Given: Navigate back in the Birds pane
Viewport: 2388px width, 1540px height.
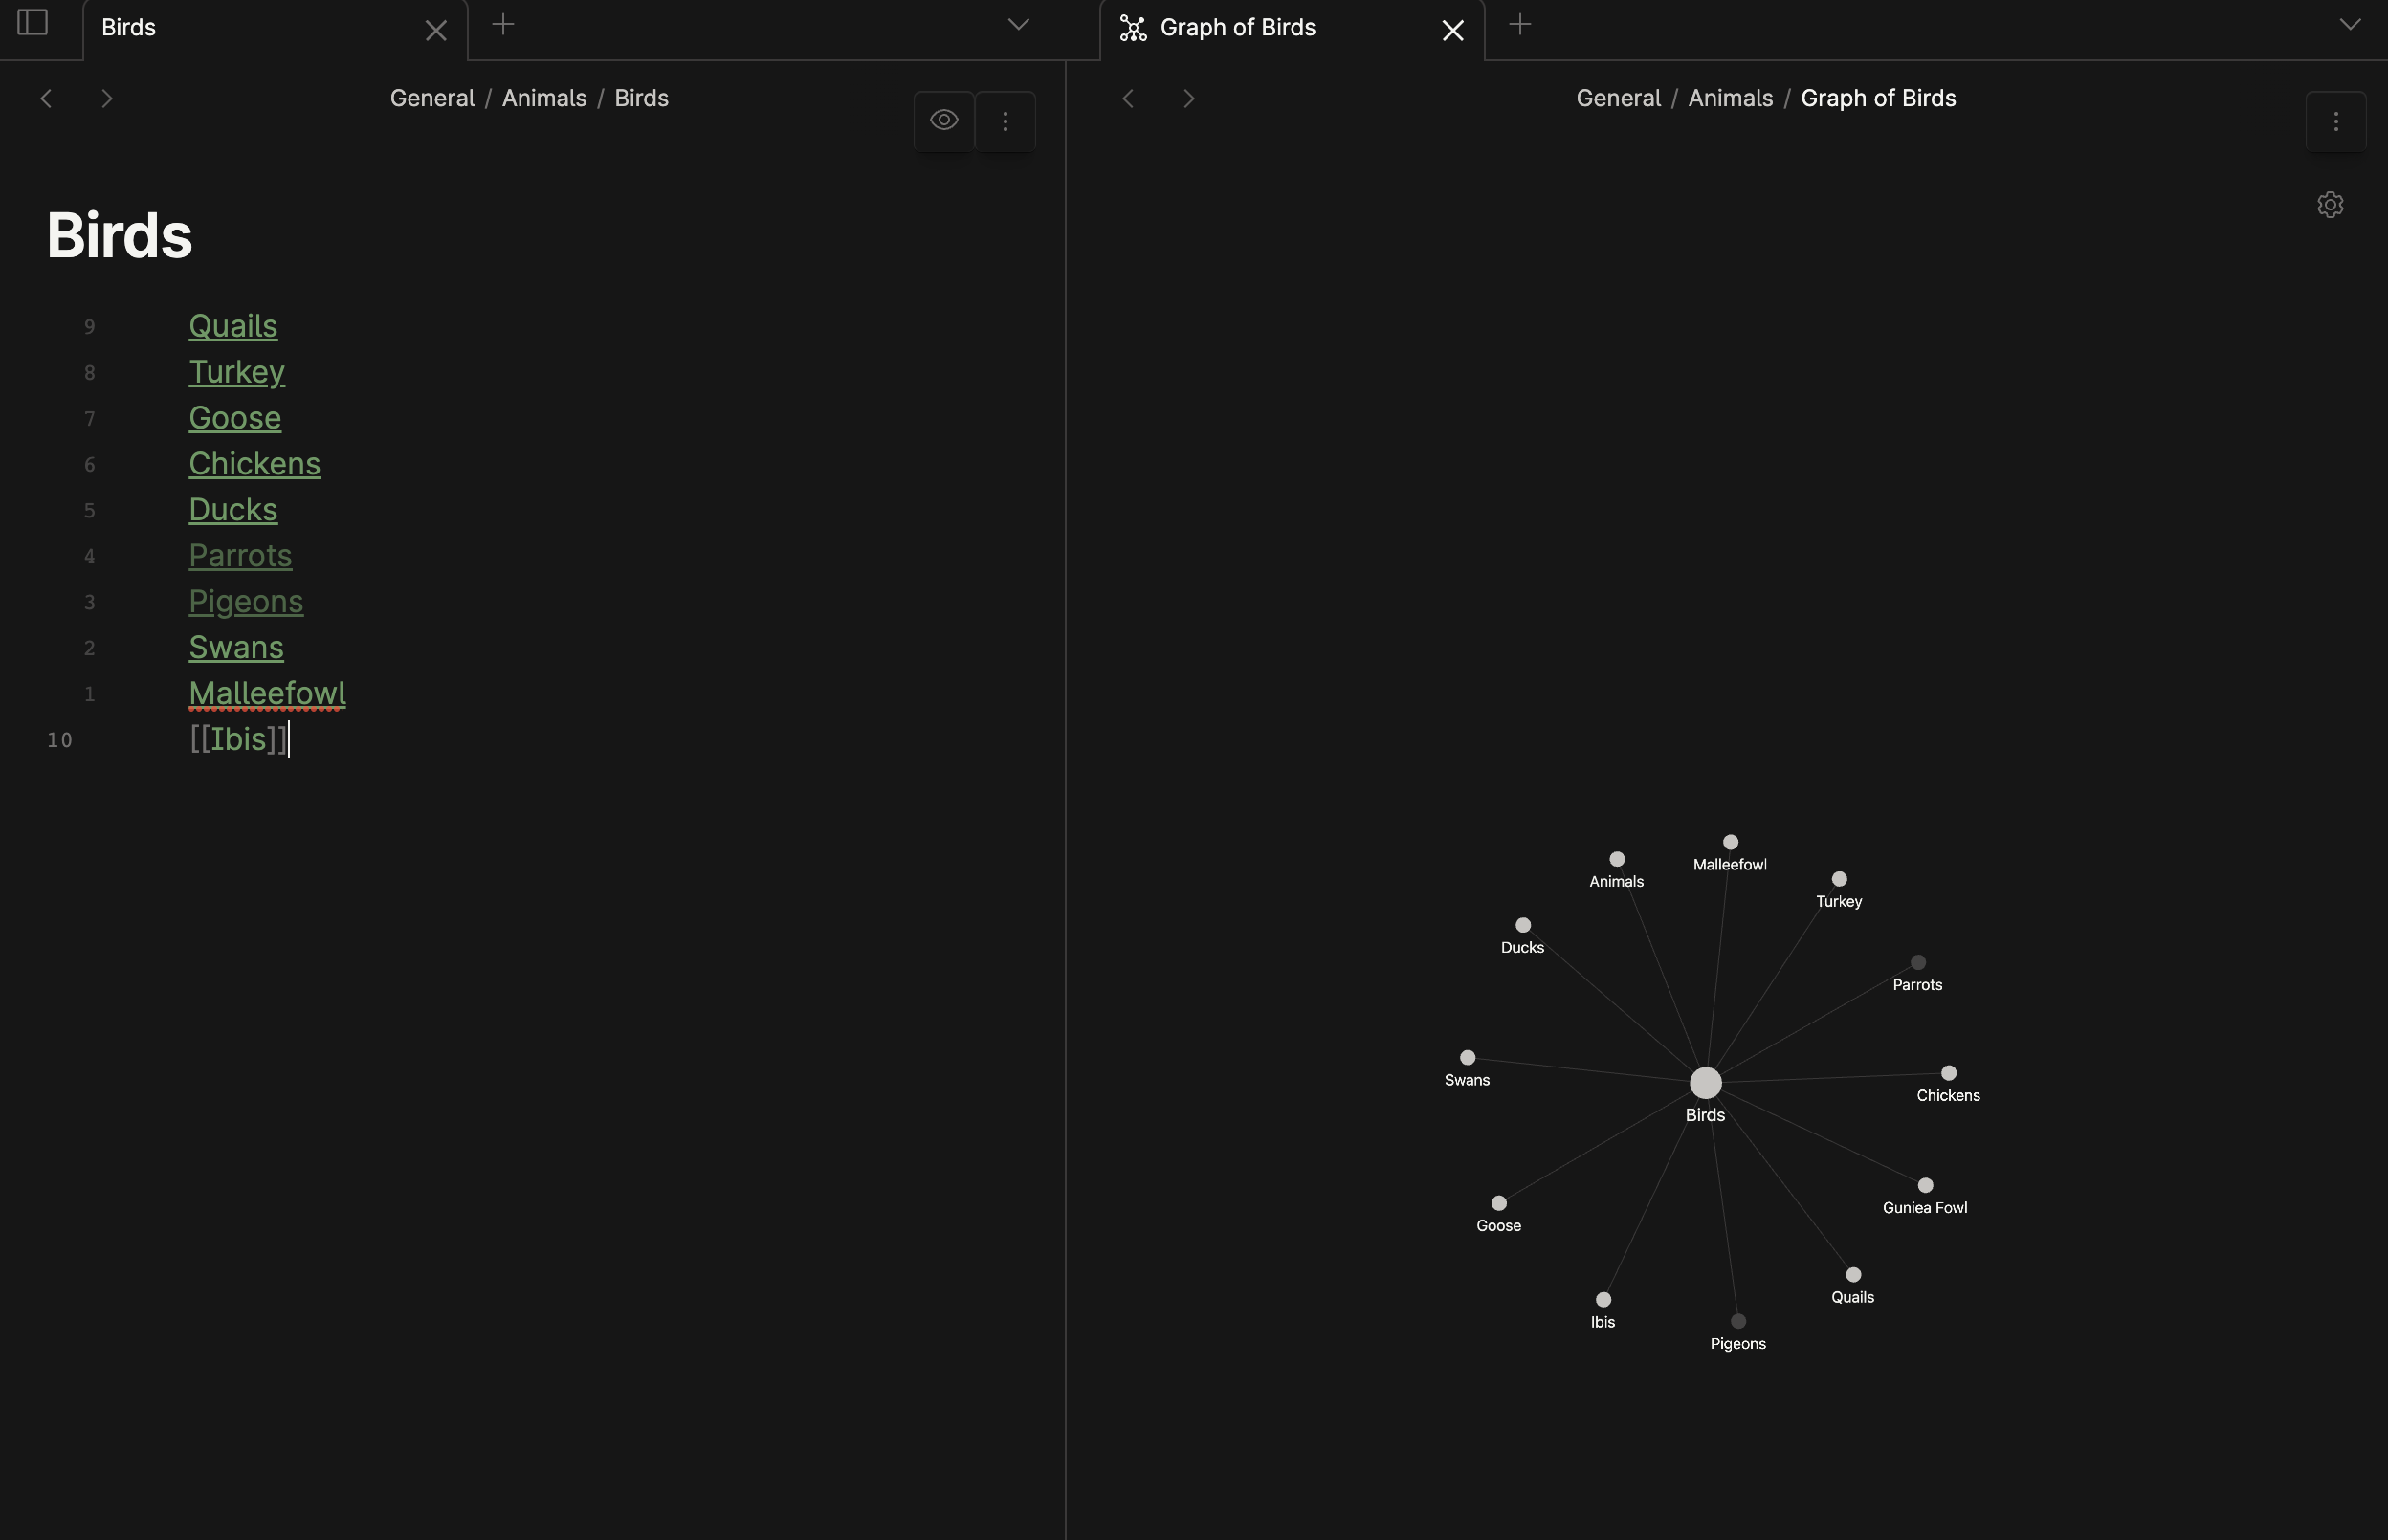Looking at the screenshot, I should [46, 98].
